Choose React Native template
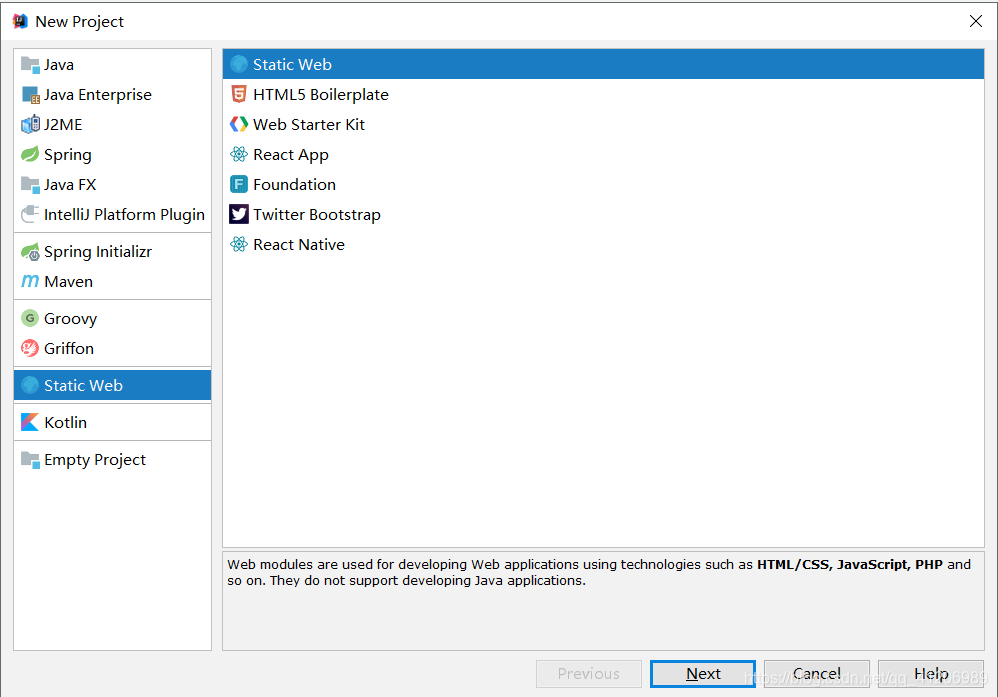998x697 pixels. click(x=603, y=244)
